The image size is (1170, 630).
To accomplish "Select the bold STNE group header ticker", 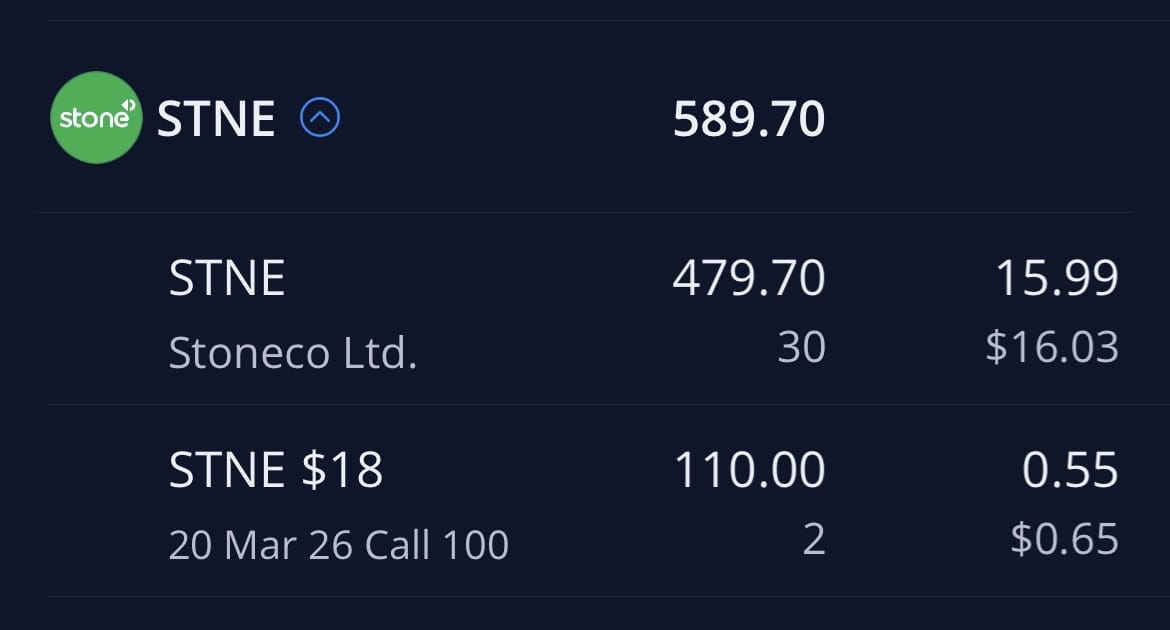I will pos(216,120).
